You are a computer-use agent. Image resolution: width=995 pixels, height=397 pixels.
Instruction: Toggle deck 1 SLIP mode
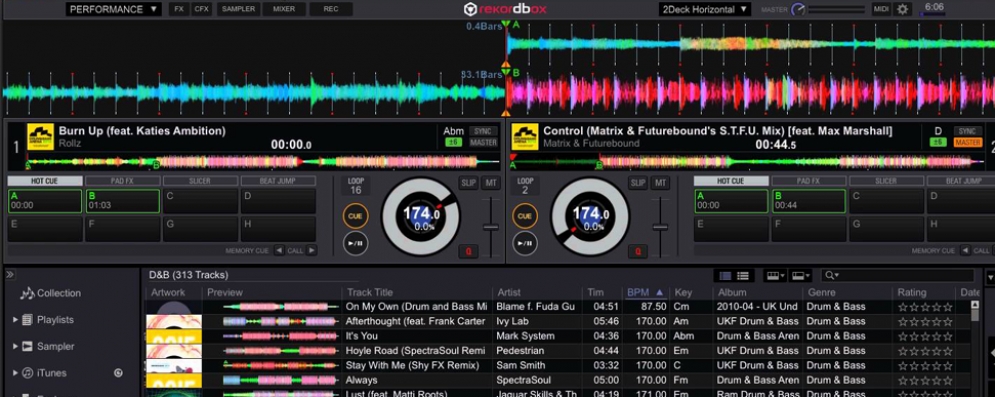click(468, 183)
